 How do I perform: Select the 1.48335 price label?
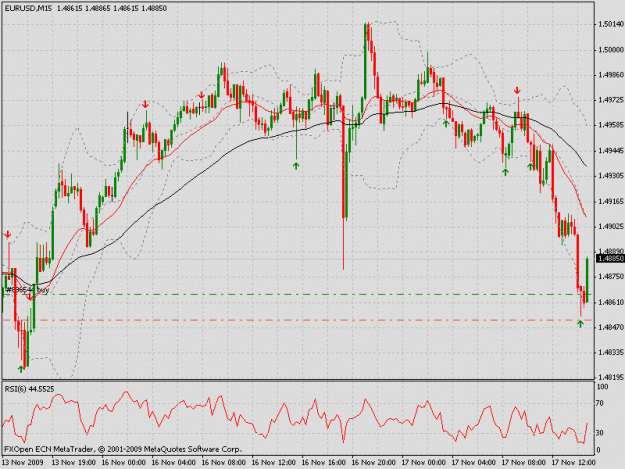(610, 353)
